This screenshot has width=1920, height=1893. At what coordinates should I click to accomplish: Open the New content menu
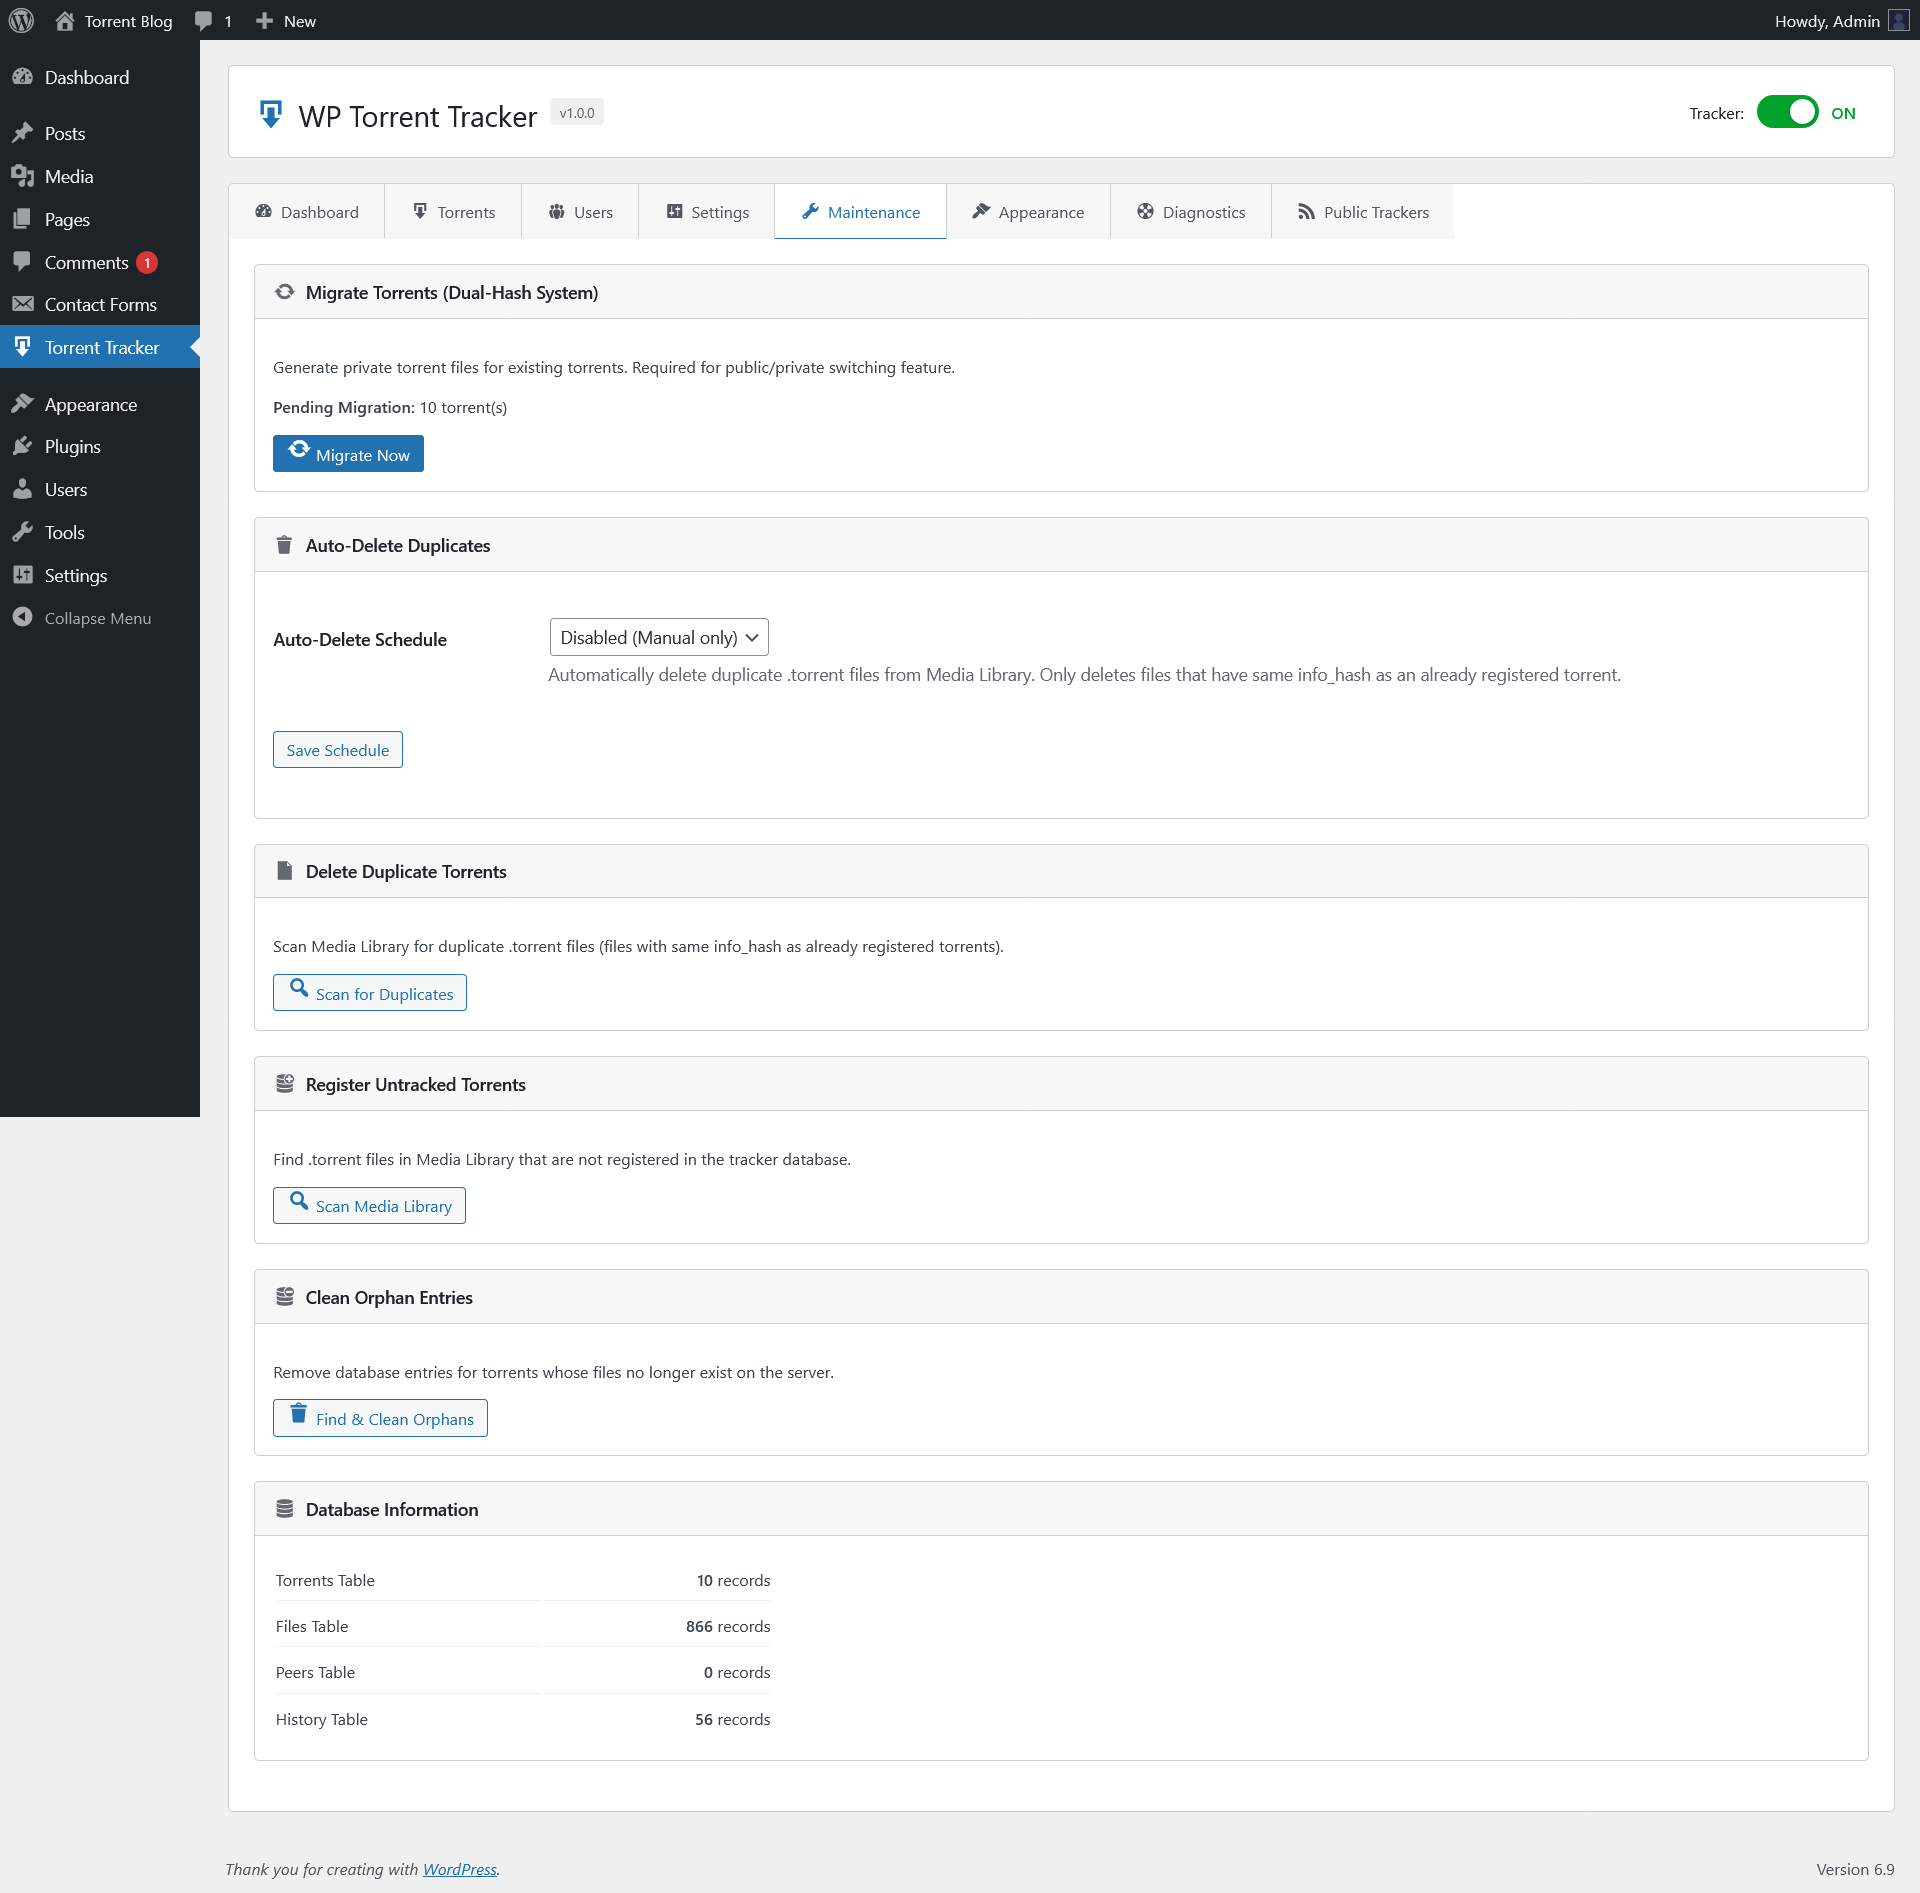(286, 21)
